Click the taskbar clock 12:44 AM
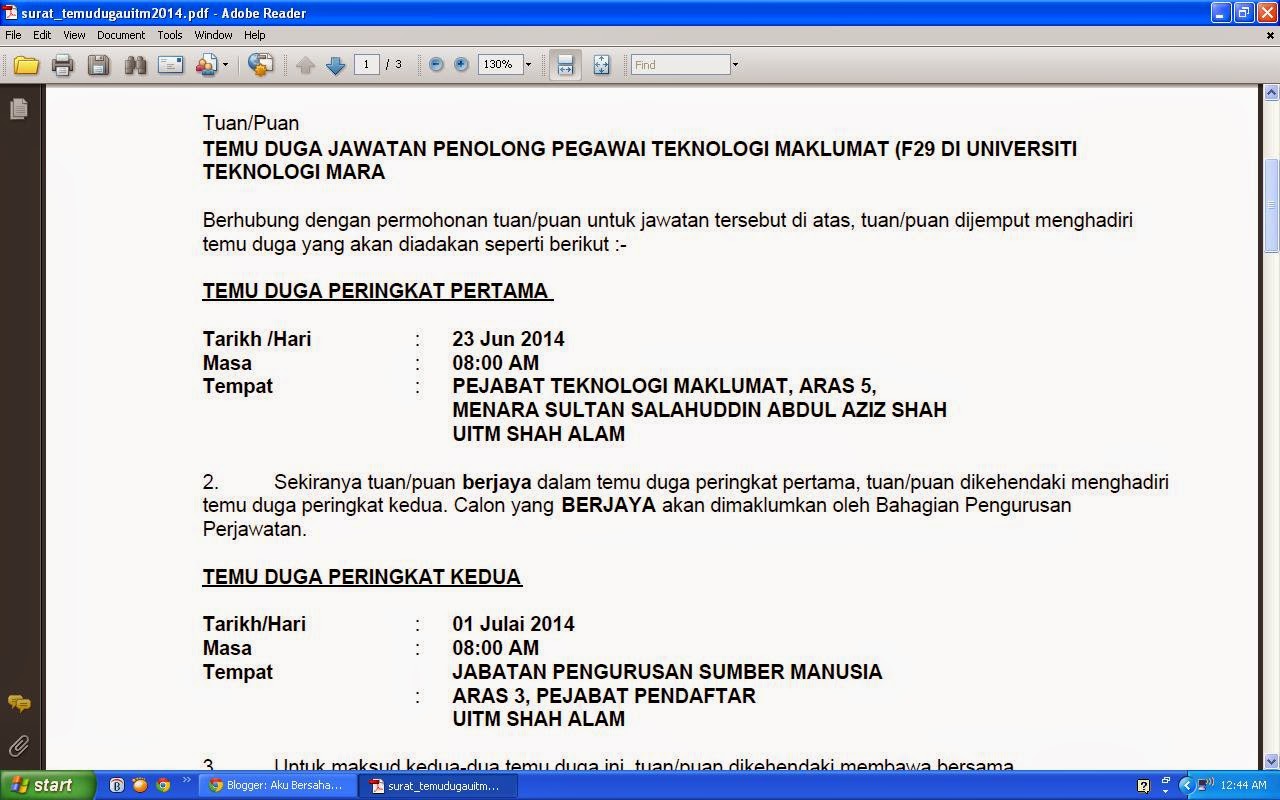Viewport: 1280px width, 800px height. [1245, 786]
